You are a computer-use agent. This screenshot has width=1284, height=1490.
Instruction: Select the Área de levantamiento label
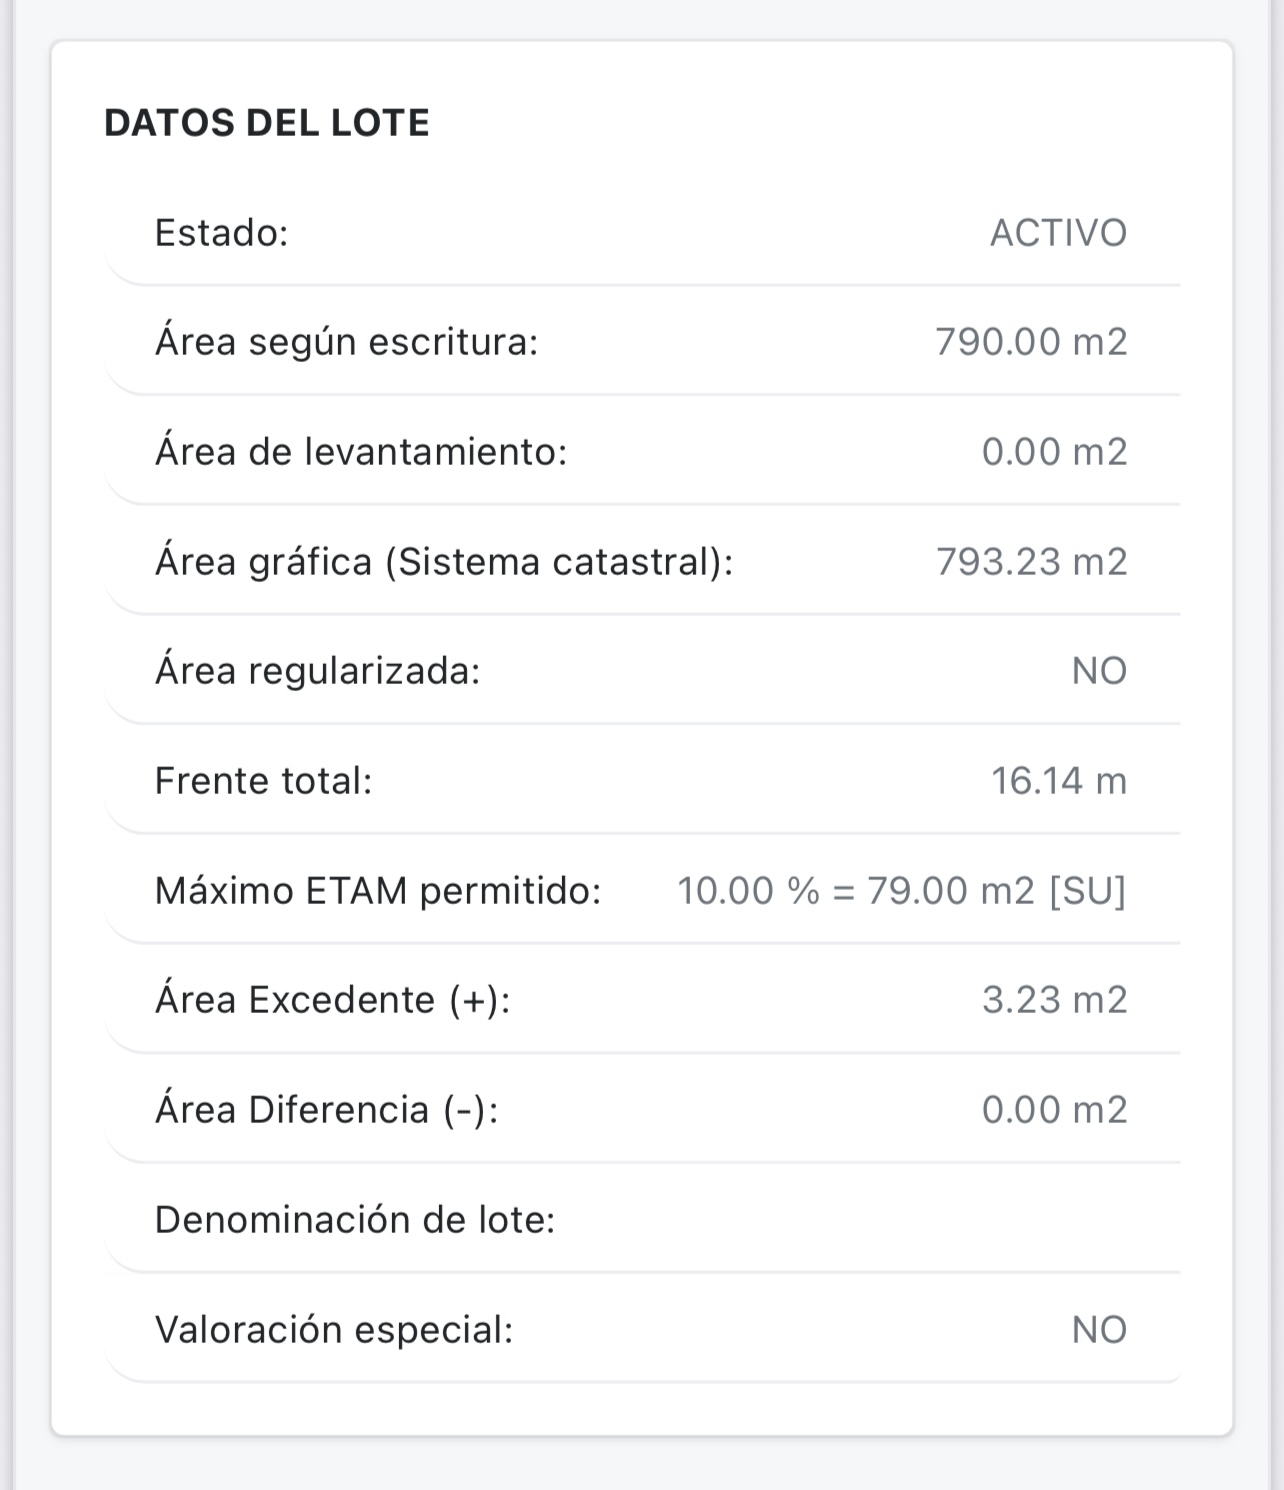coord(361,452)
